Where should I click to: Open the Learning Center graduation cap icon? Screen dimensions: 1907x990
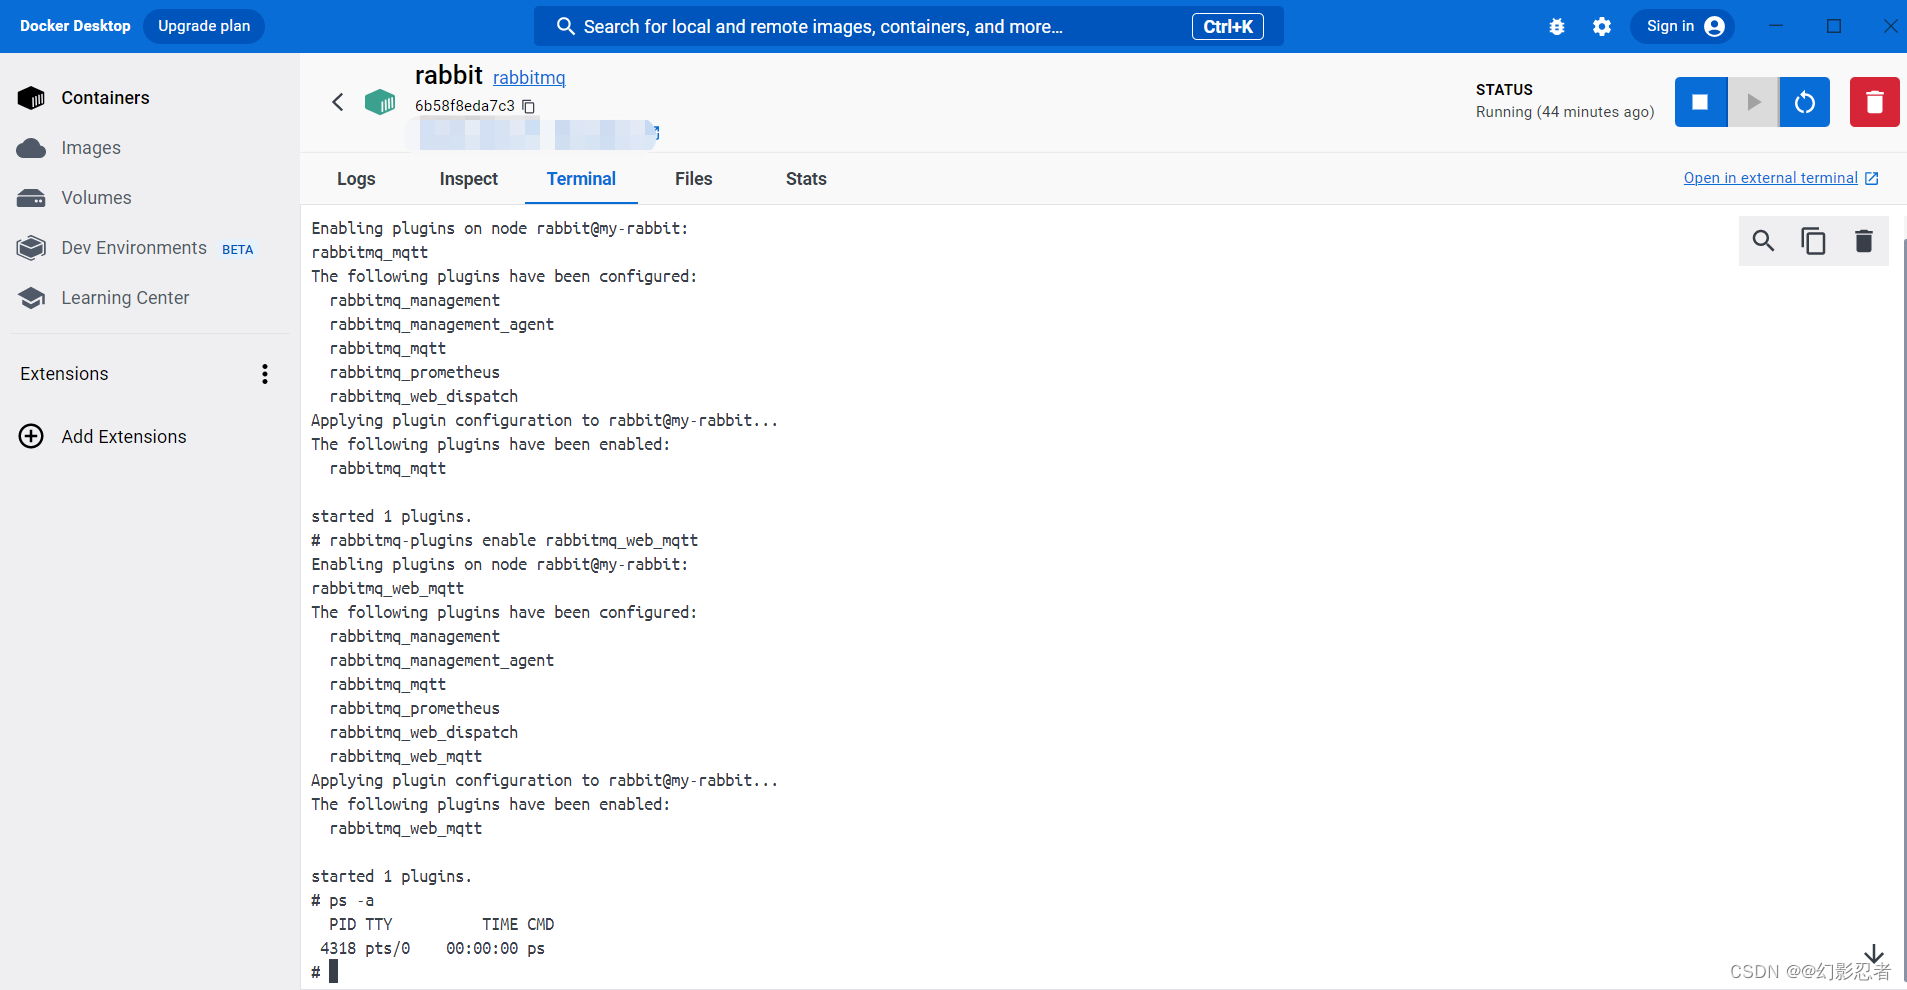[31, 298]
